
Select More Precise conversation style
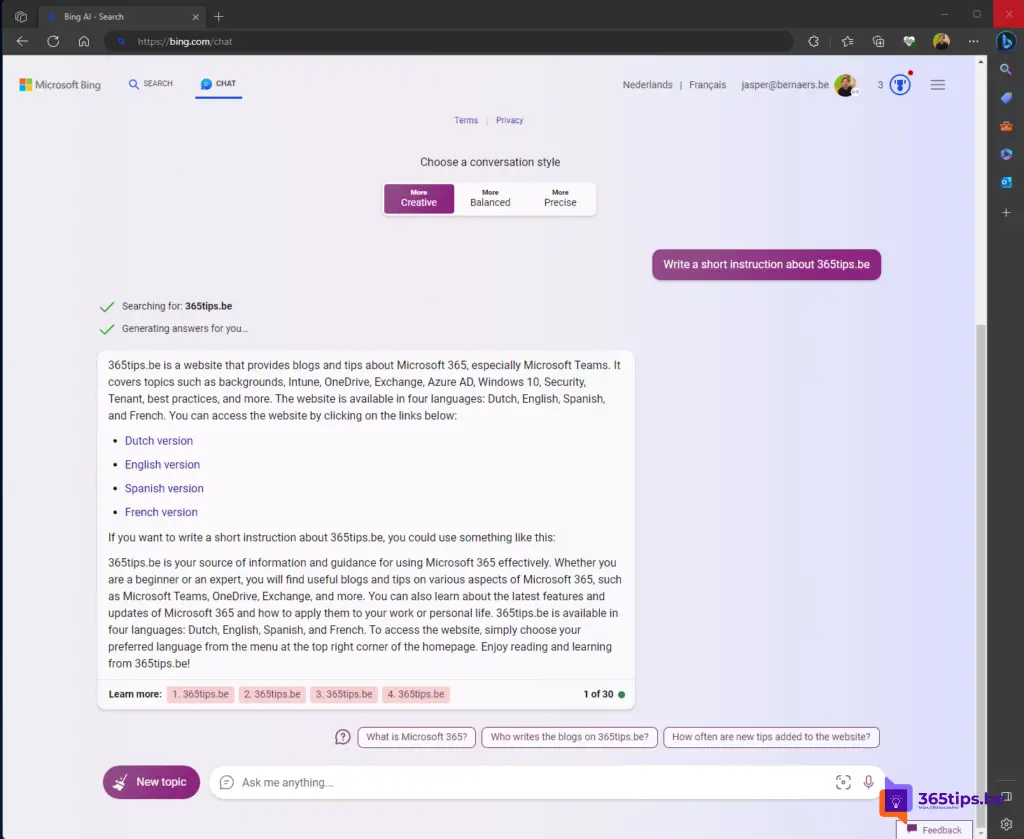(560, 198)
